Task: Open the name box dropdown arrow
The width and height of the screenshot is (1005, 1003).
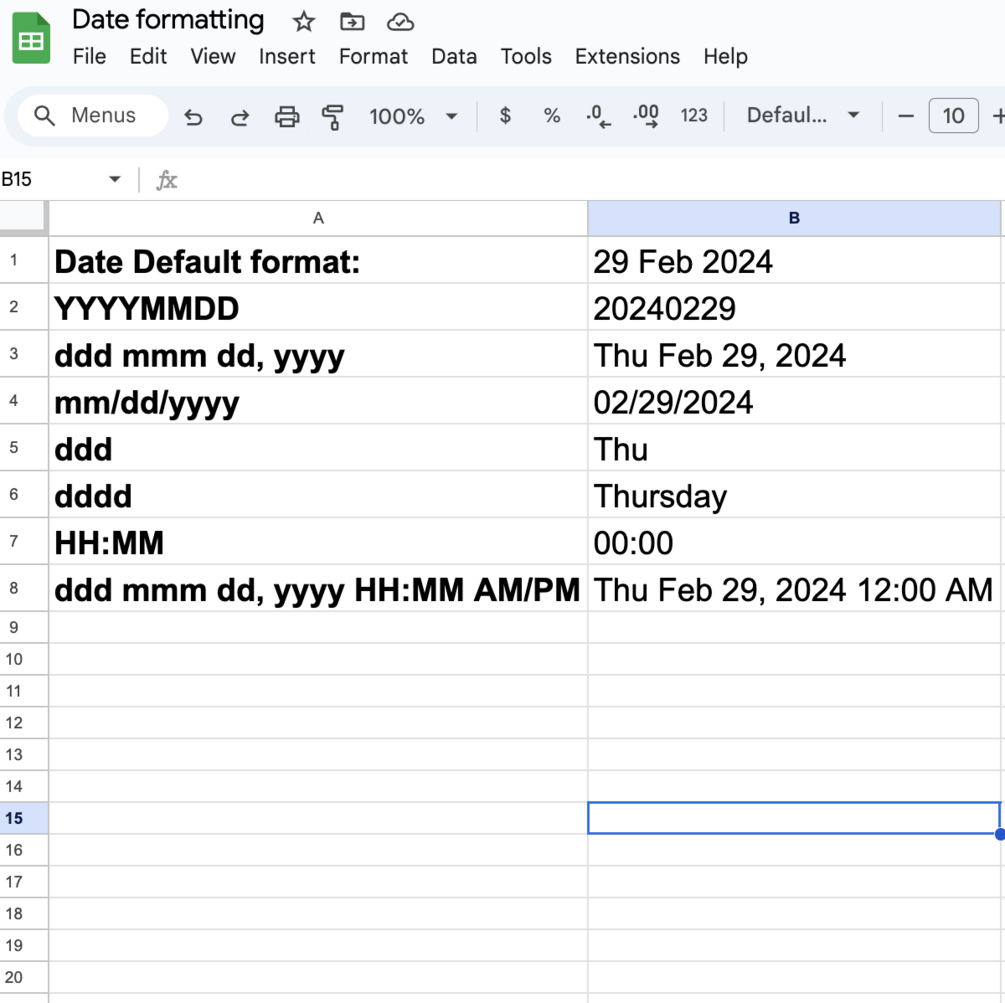Action: pos(115,179)
